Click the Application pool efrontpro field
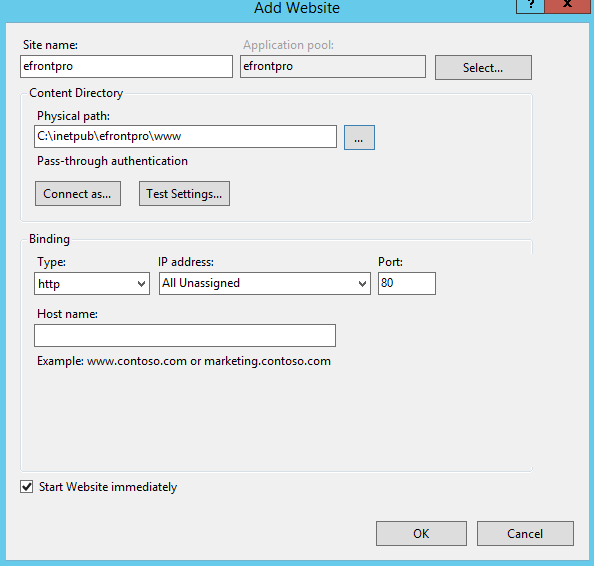The height and width of the screenshot is (566, 594). [333, 66]
